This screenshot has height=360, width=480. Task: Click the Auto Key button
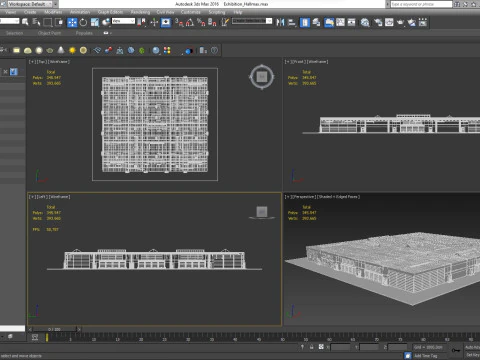472,347
